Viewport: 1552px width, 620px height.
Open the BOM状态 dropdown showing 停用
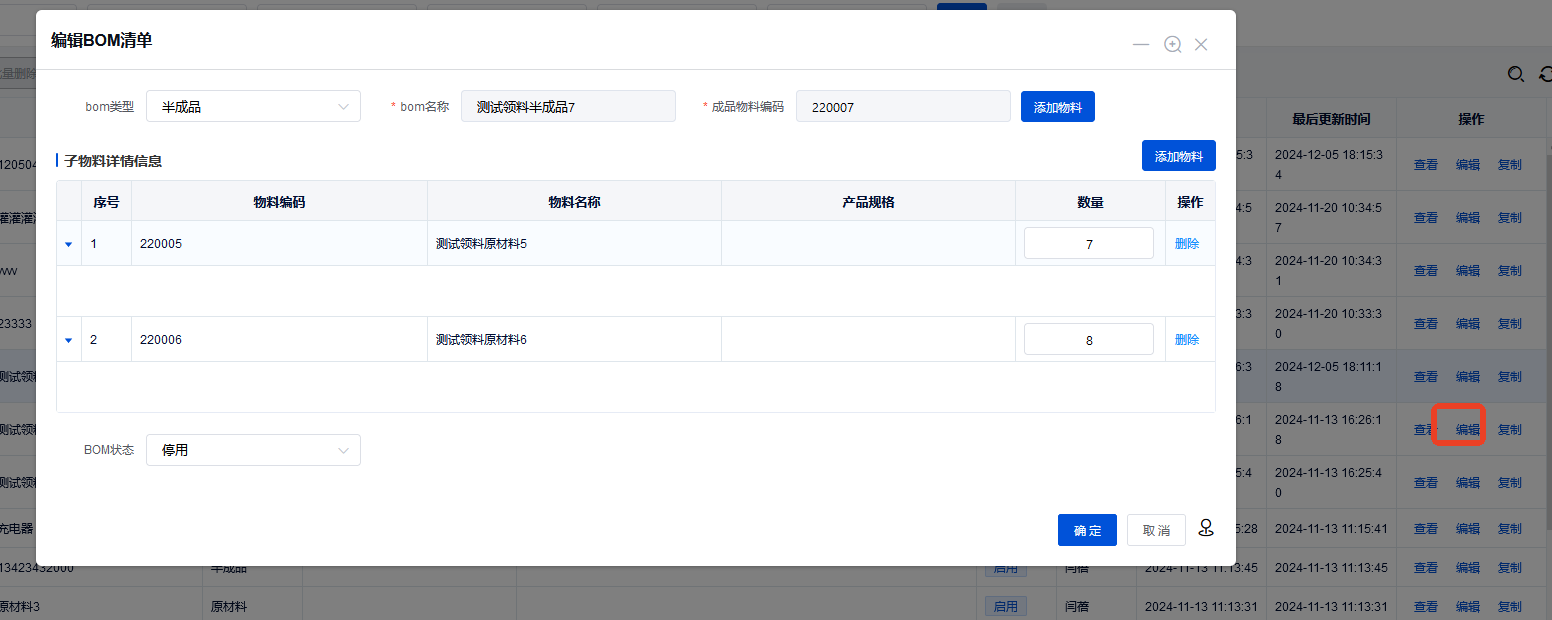point(253,450)
